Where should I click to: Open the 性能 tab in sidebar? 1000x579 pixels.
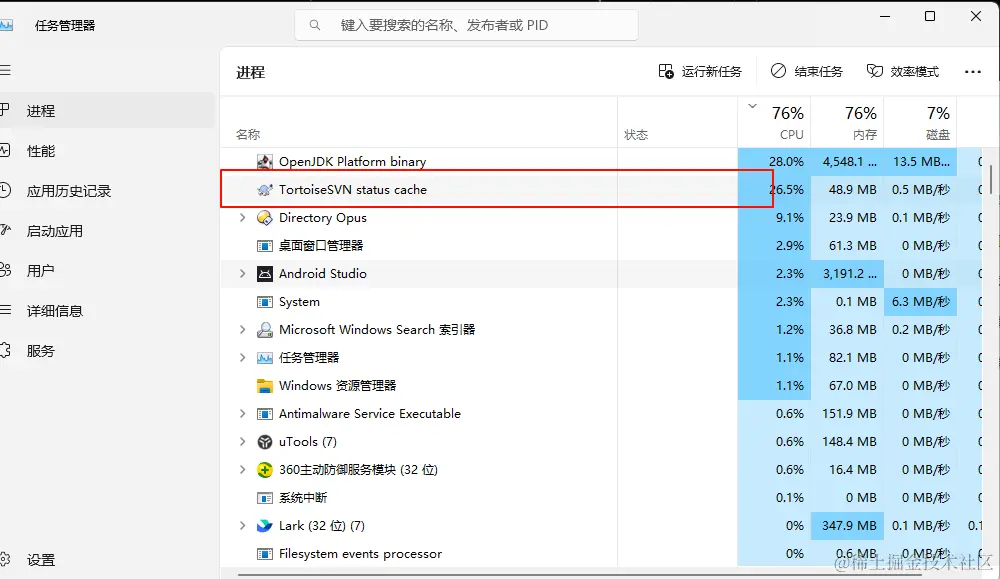41,151
